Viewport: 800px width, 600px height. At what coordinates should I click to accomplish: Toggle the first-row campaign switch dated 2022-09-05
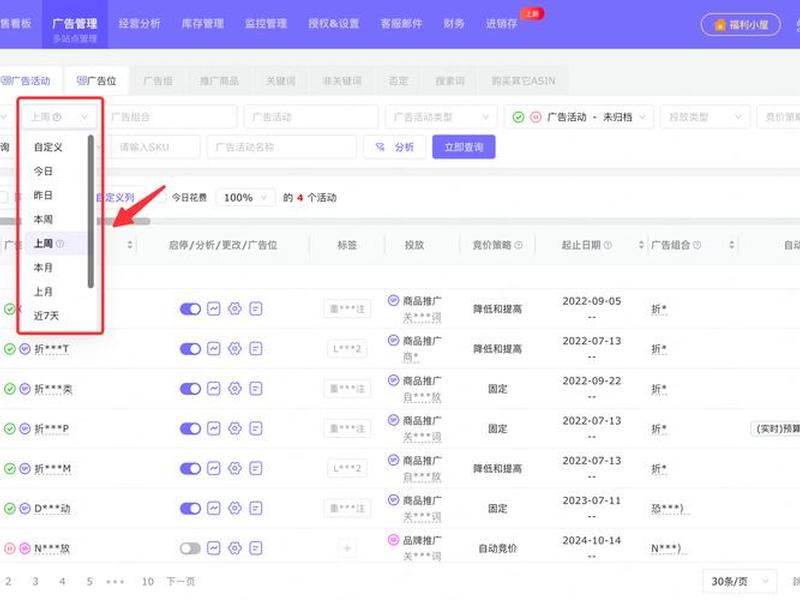pos(190,309)
